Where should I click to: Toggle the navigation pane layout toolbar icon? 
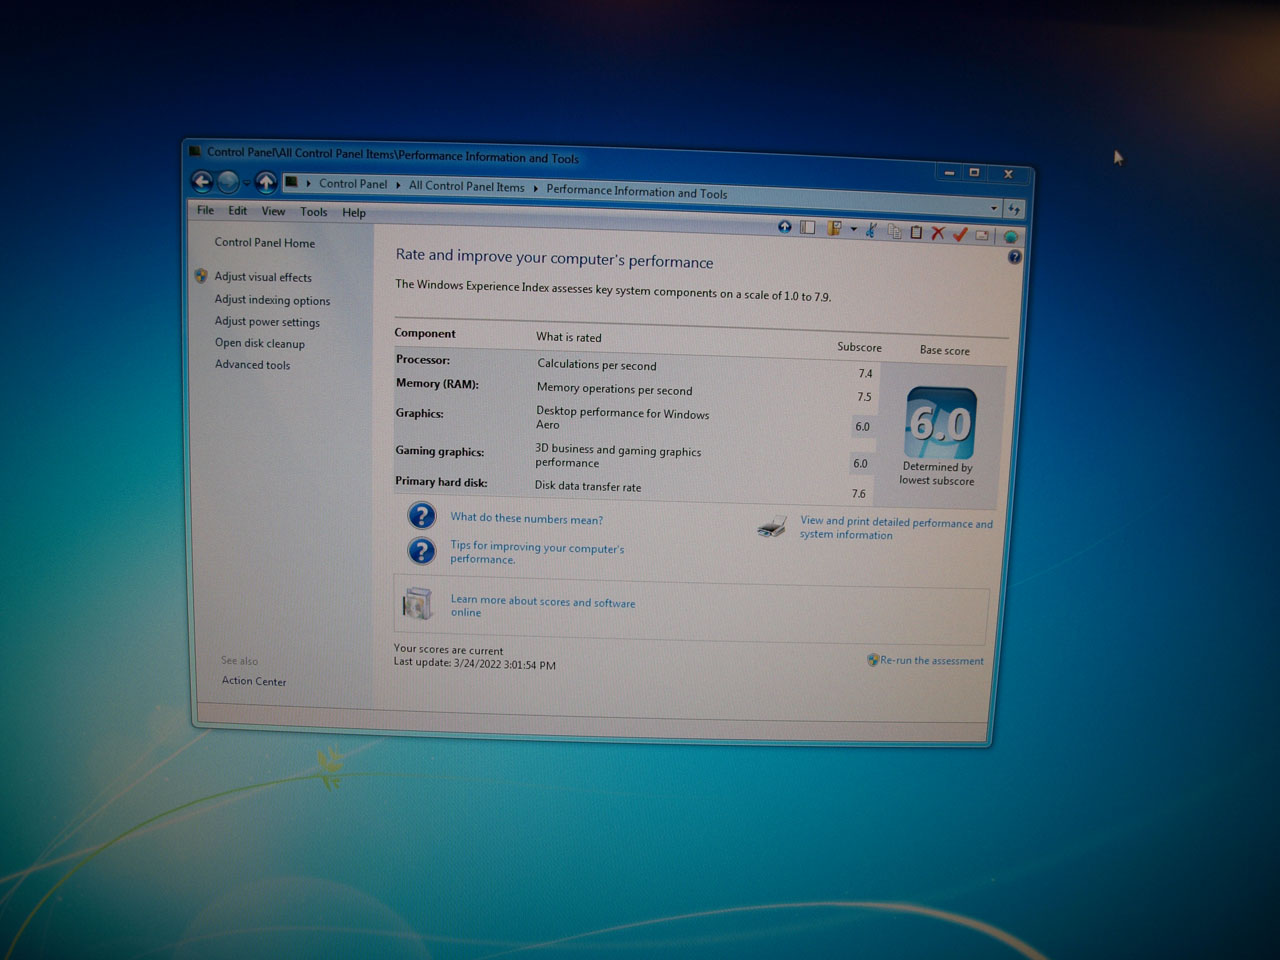click(807, 227)
